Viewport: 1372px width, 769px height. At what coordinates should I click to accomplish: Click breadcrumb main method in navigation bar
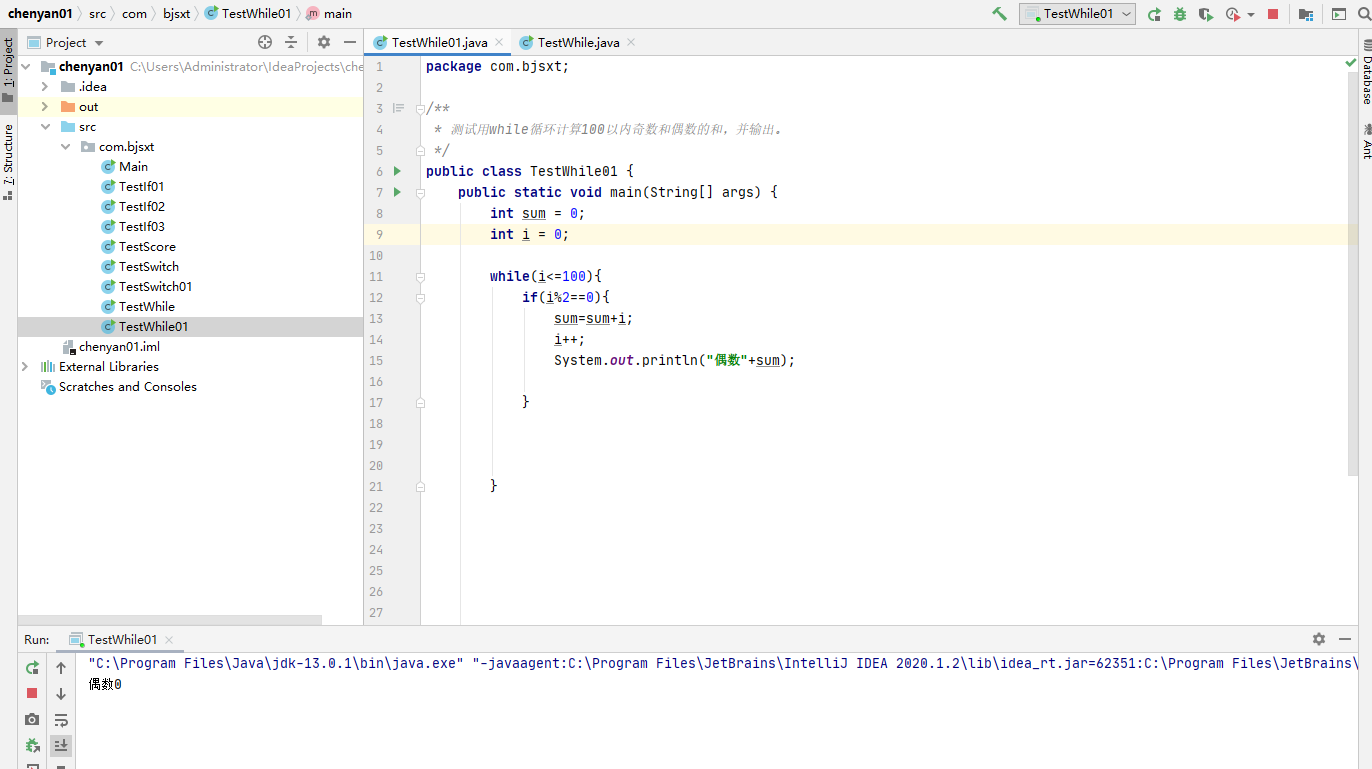click(x=329, y=14)
